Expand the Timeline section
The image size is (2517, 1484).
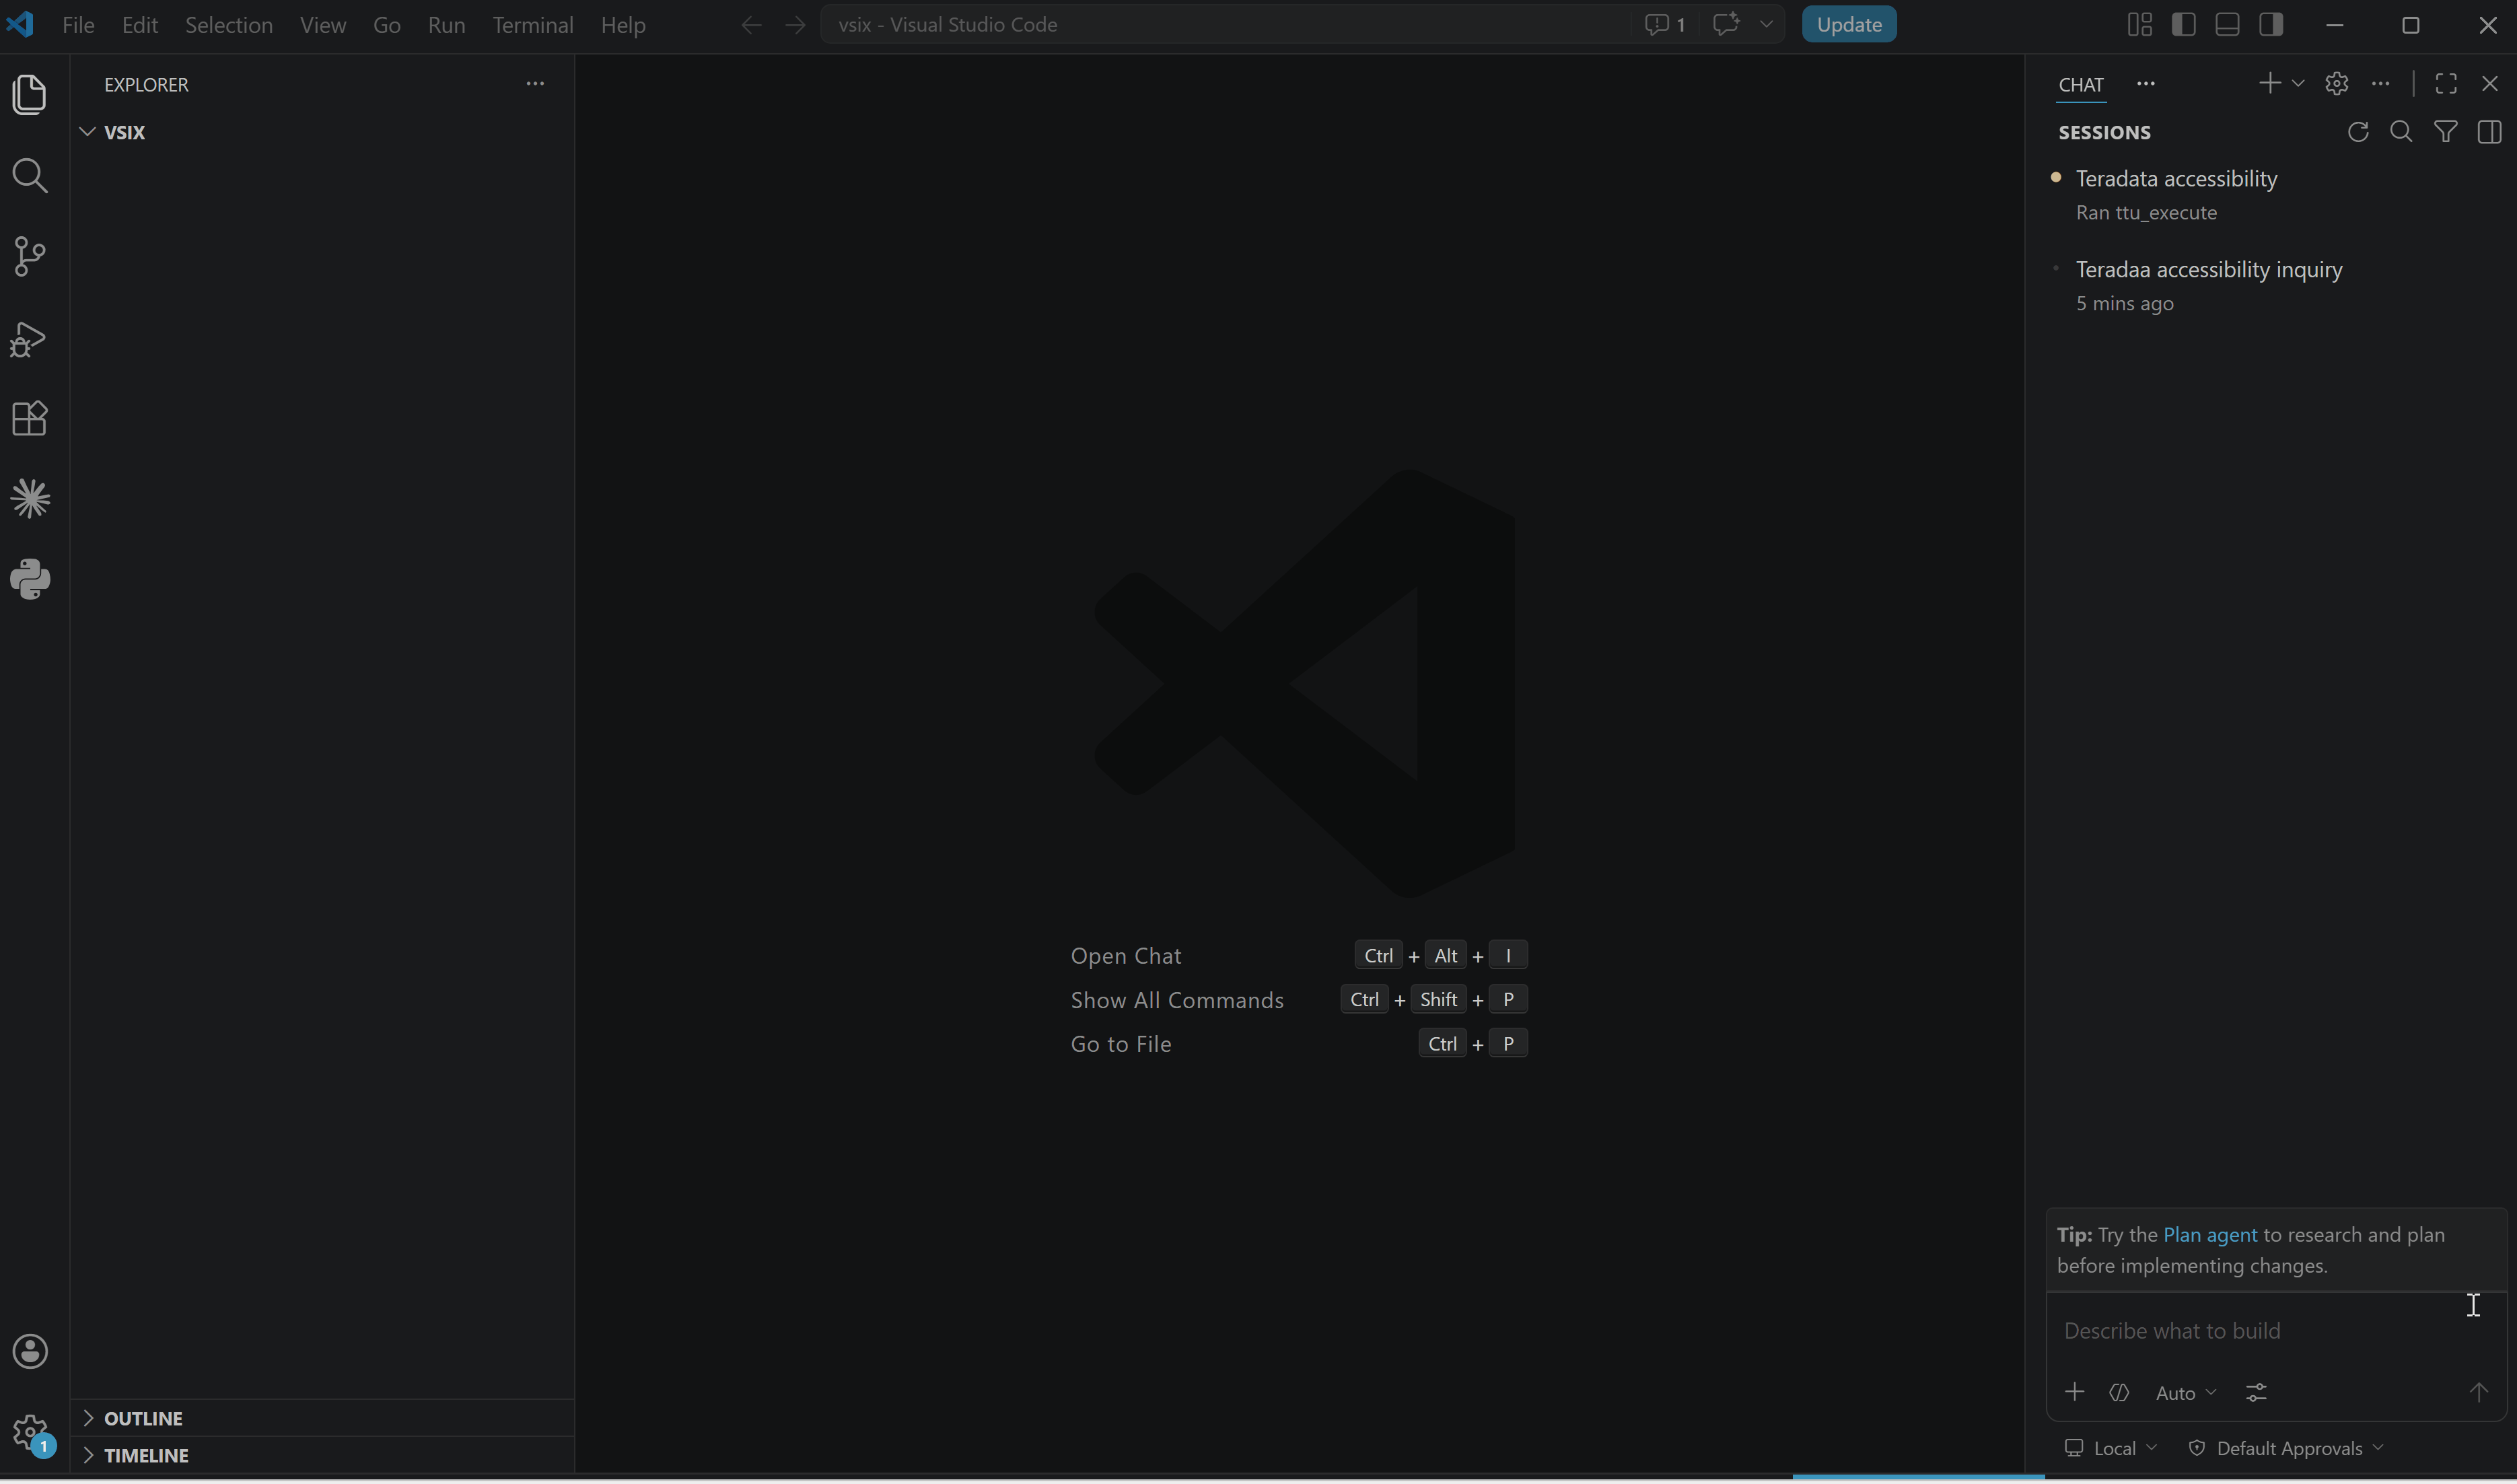(x=322, y=1455)
